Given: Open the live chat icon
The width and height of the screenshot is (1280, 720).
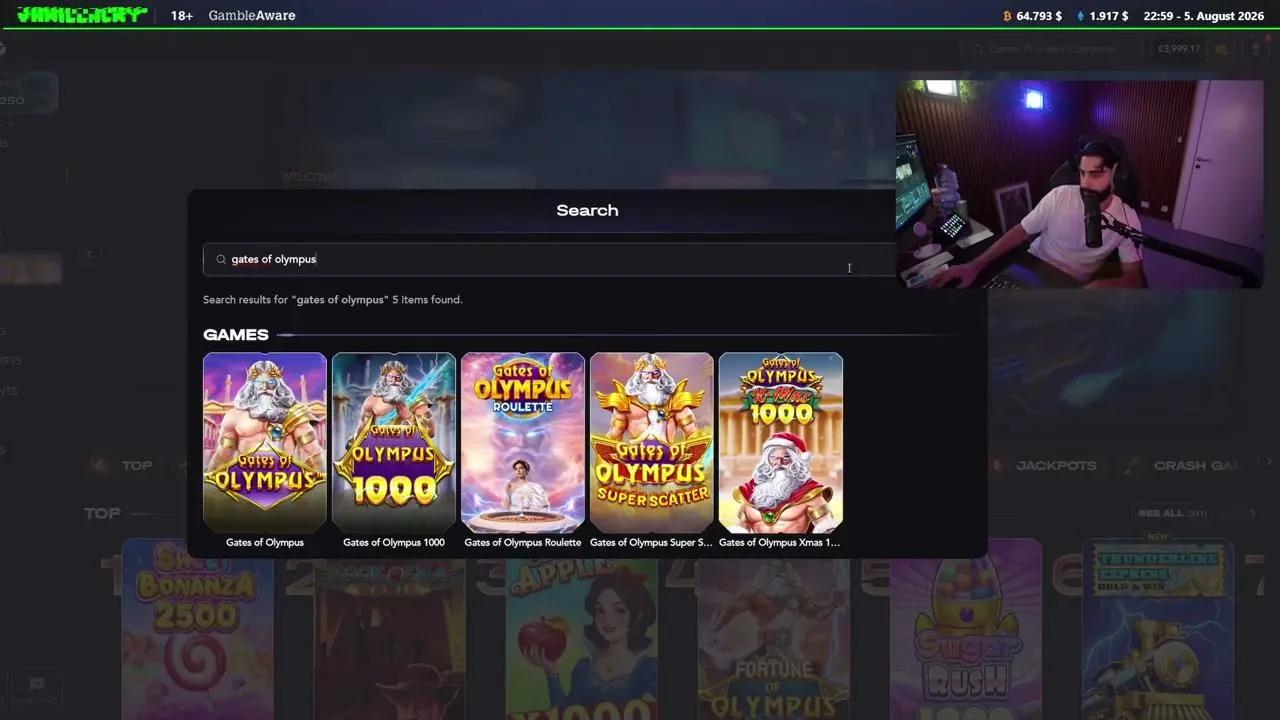Looking at the screenshot, I should click(37, 686).
